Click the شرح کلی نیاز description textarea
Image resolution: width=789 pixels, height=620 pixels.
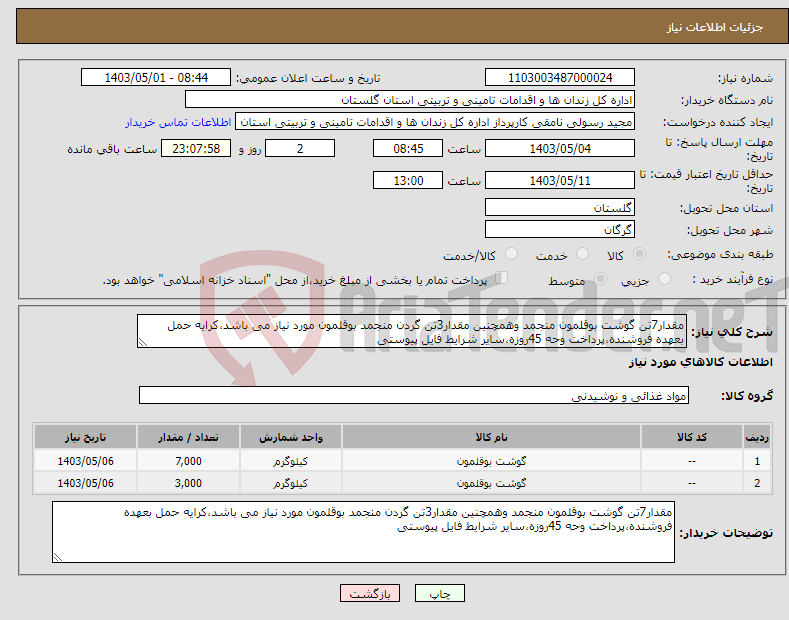click(x=412, y=331)
